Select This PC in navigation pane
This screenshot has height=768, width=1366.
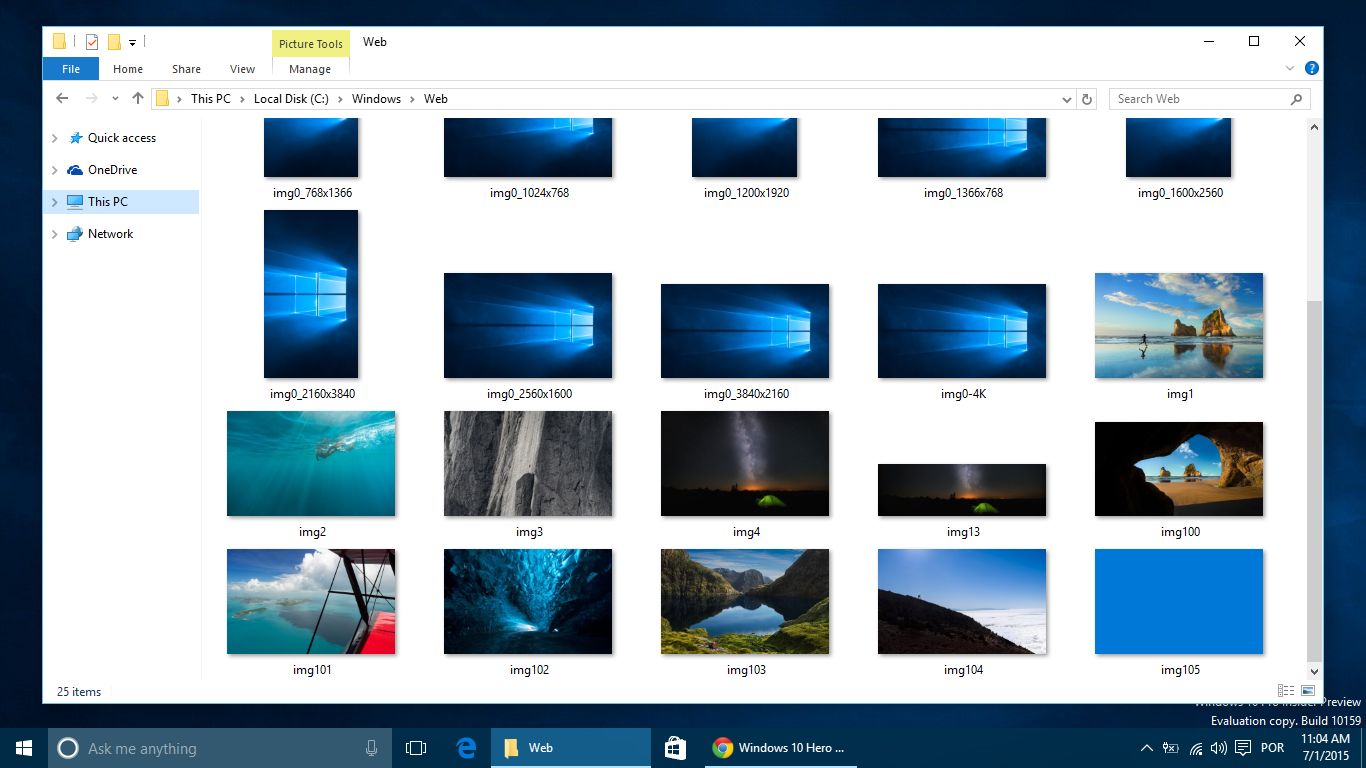(x=108, y=202)
